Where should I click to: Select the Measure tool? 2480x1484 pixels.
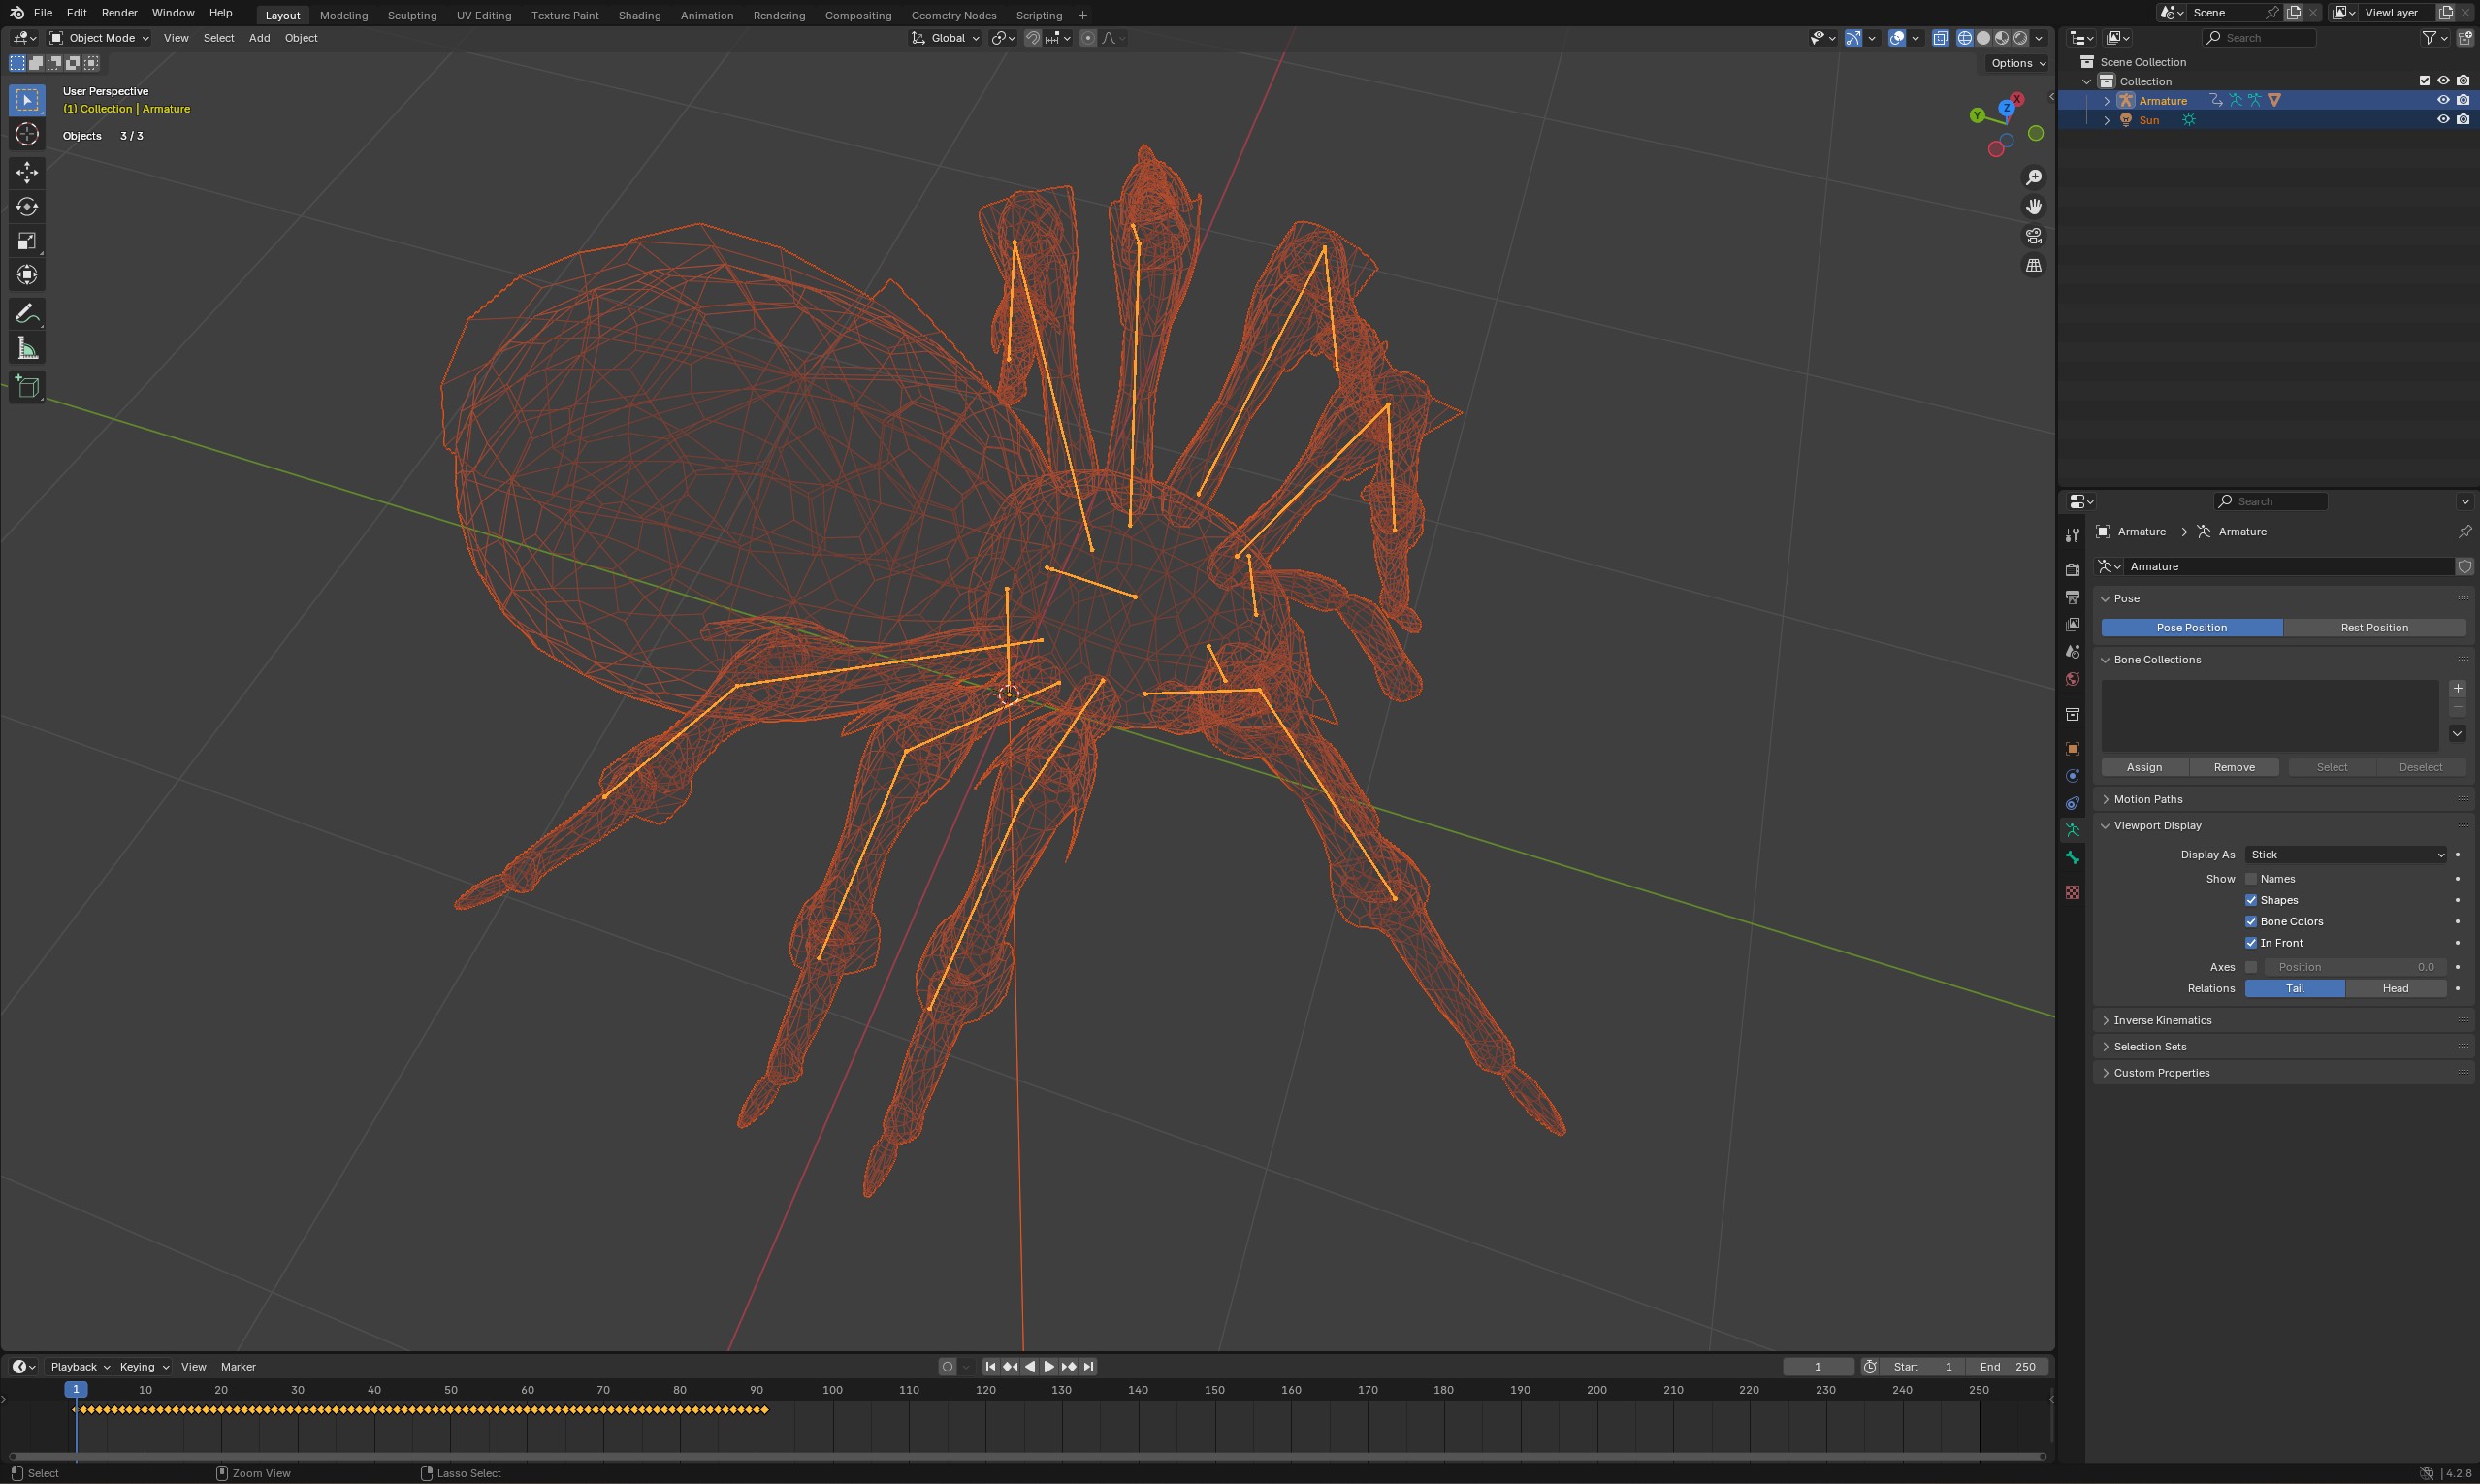[27, 349]
